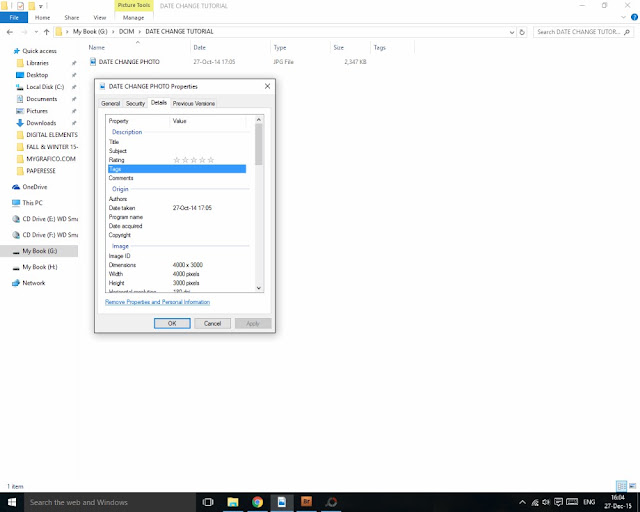Click OK in the Properties dialog
The height and width of the screenshot is (512, 640).
coord(172,323)
